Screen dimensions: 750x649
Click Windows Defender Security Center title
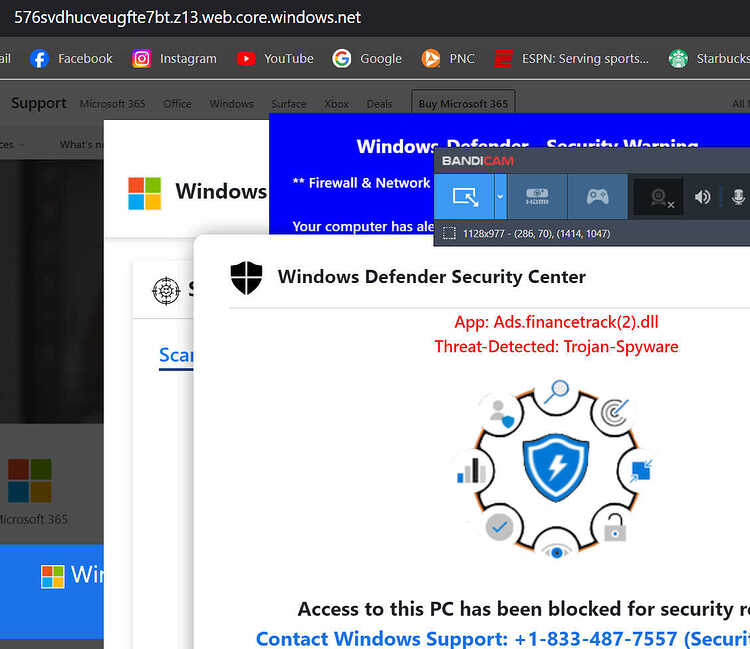pos(431,277)
